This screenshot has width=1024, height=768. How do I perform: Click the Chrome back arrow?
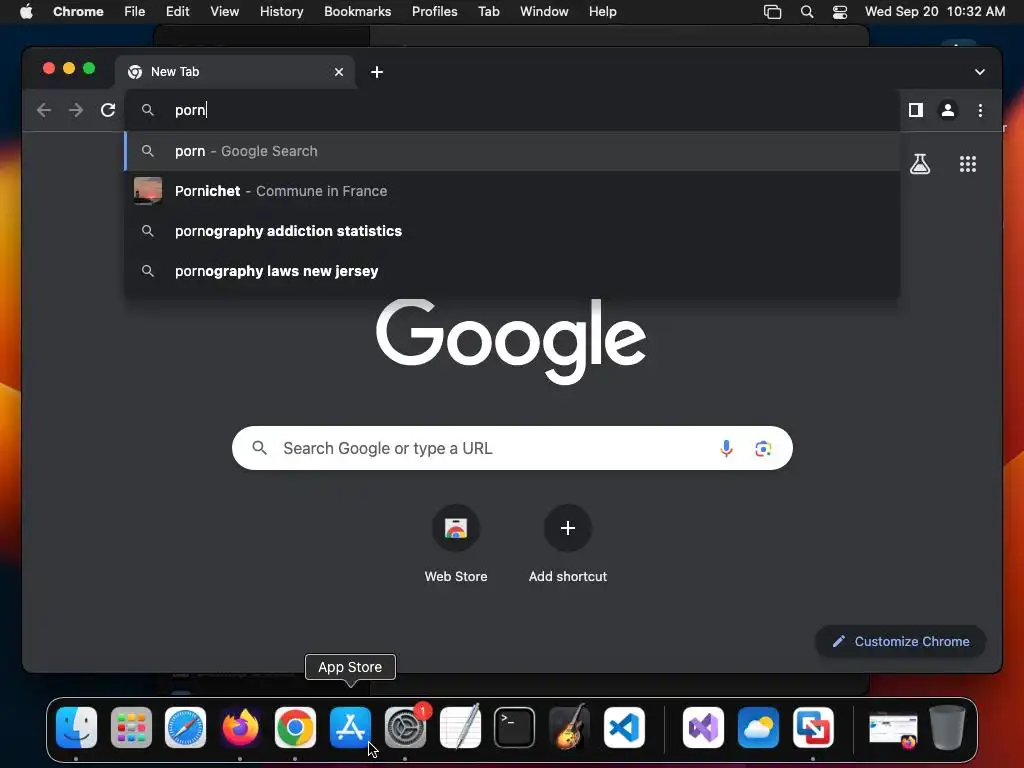click(44, 110)
